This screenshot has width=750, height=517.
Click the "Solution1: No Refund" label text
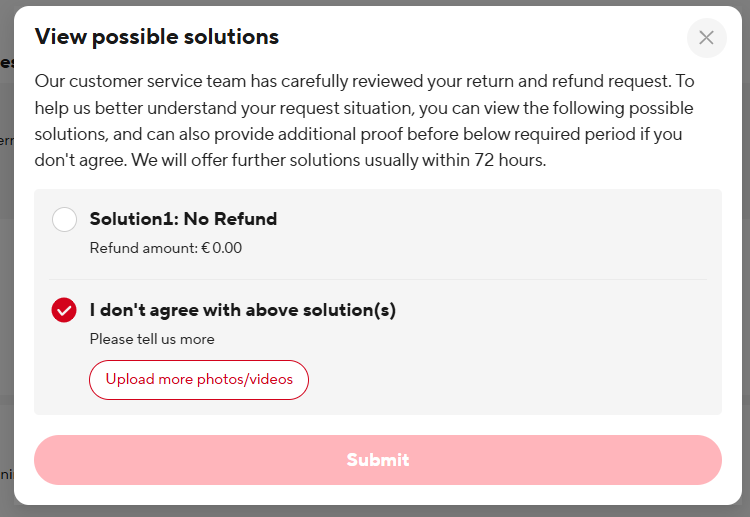[x=183, y=219]
